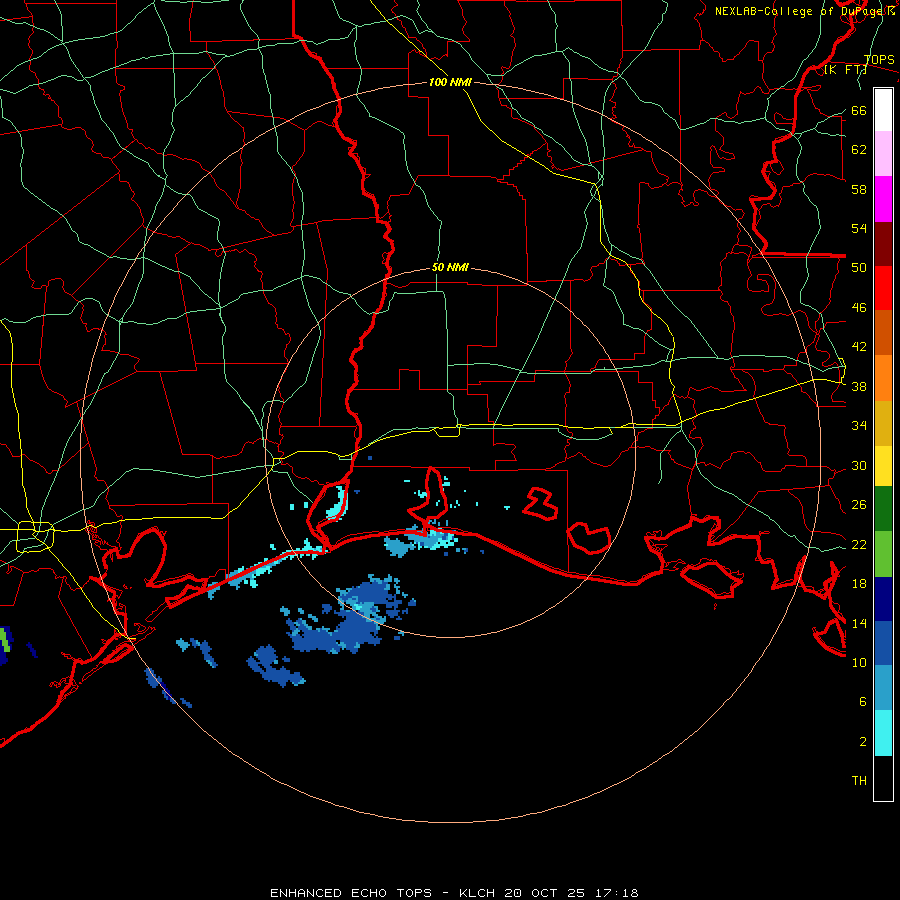Click legend value "62"

(859, 150)
